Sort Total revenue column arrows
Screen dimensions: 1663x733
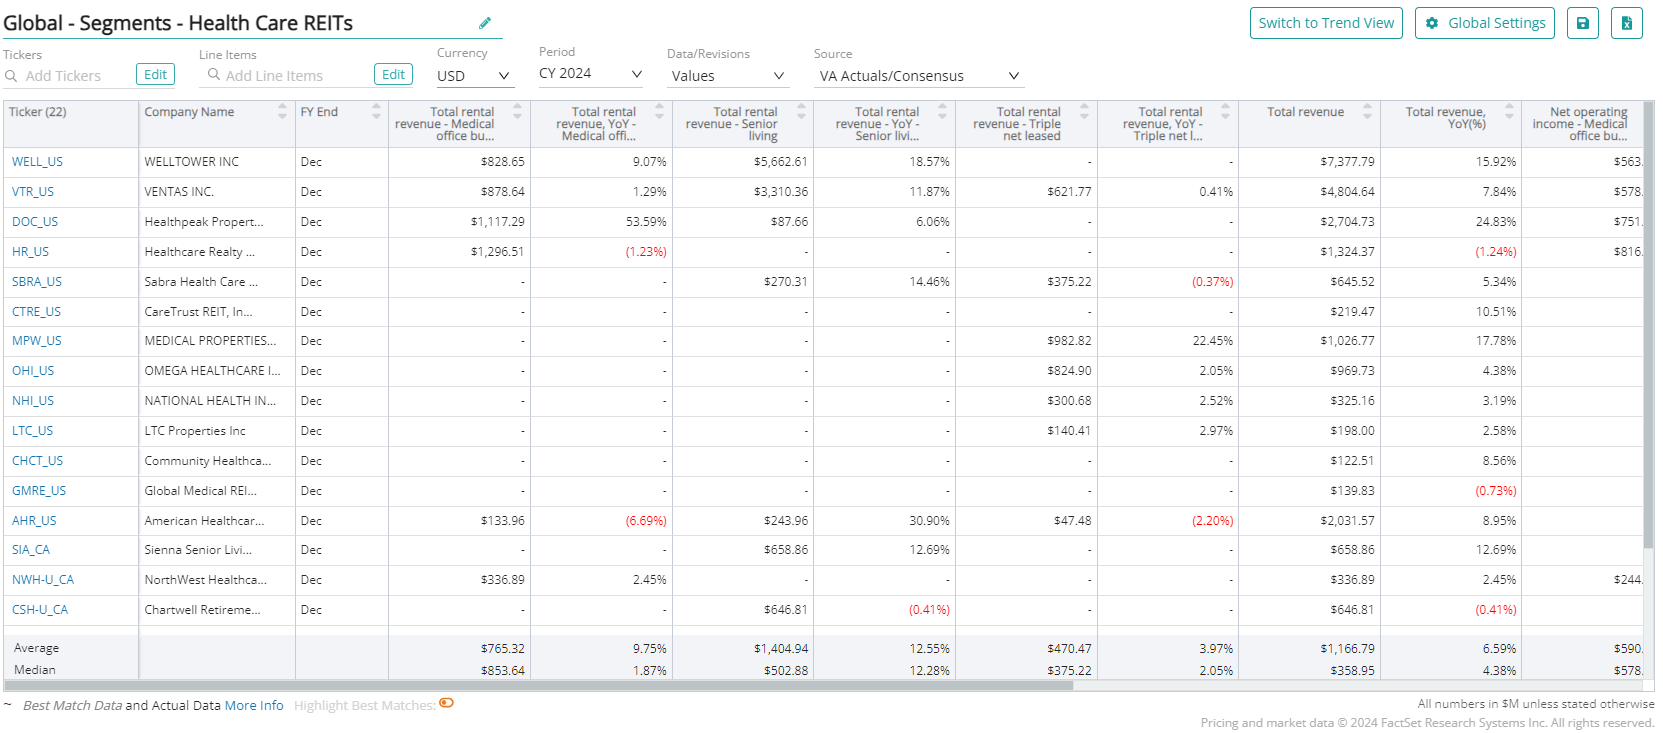(x=1367, y=112)
